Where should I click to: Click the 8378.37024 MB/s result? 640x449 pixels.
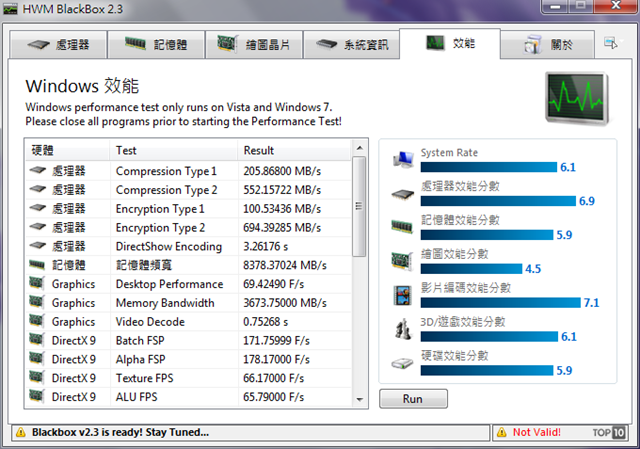(x=285, y=265)
